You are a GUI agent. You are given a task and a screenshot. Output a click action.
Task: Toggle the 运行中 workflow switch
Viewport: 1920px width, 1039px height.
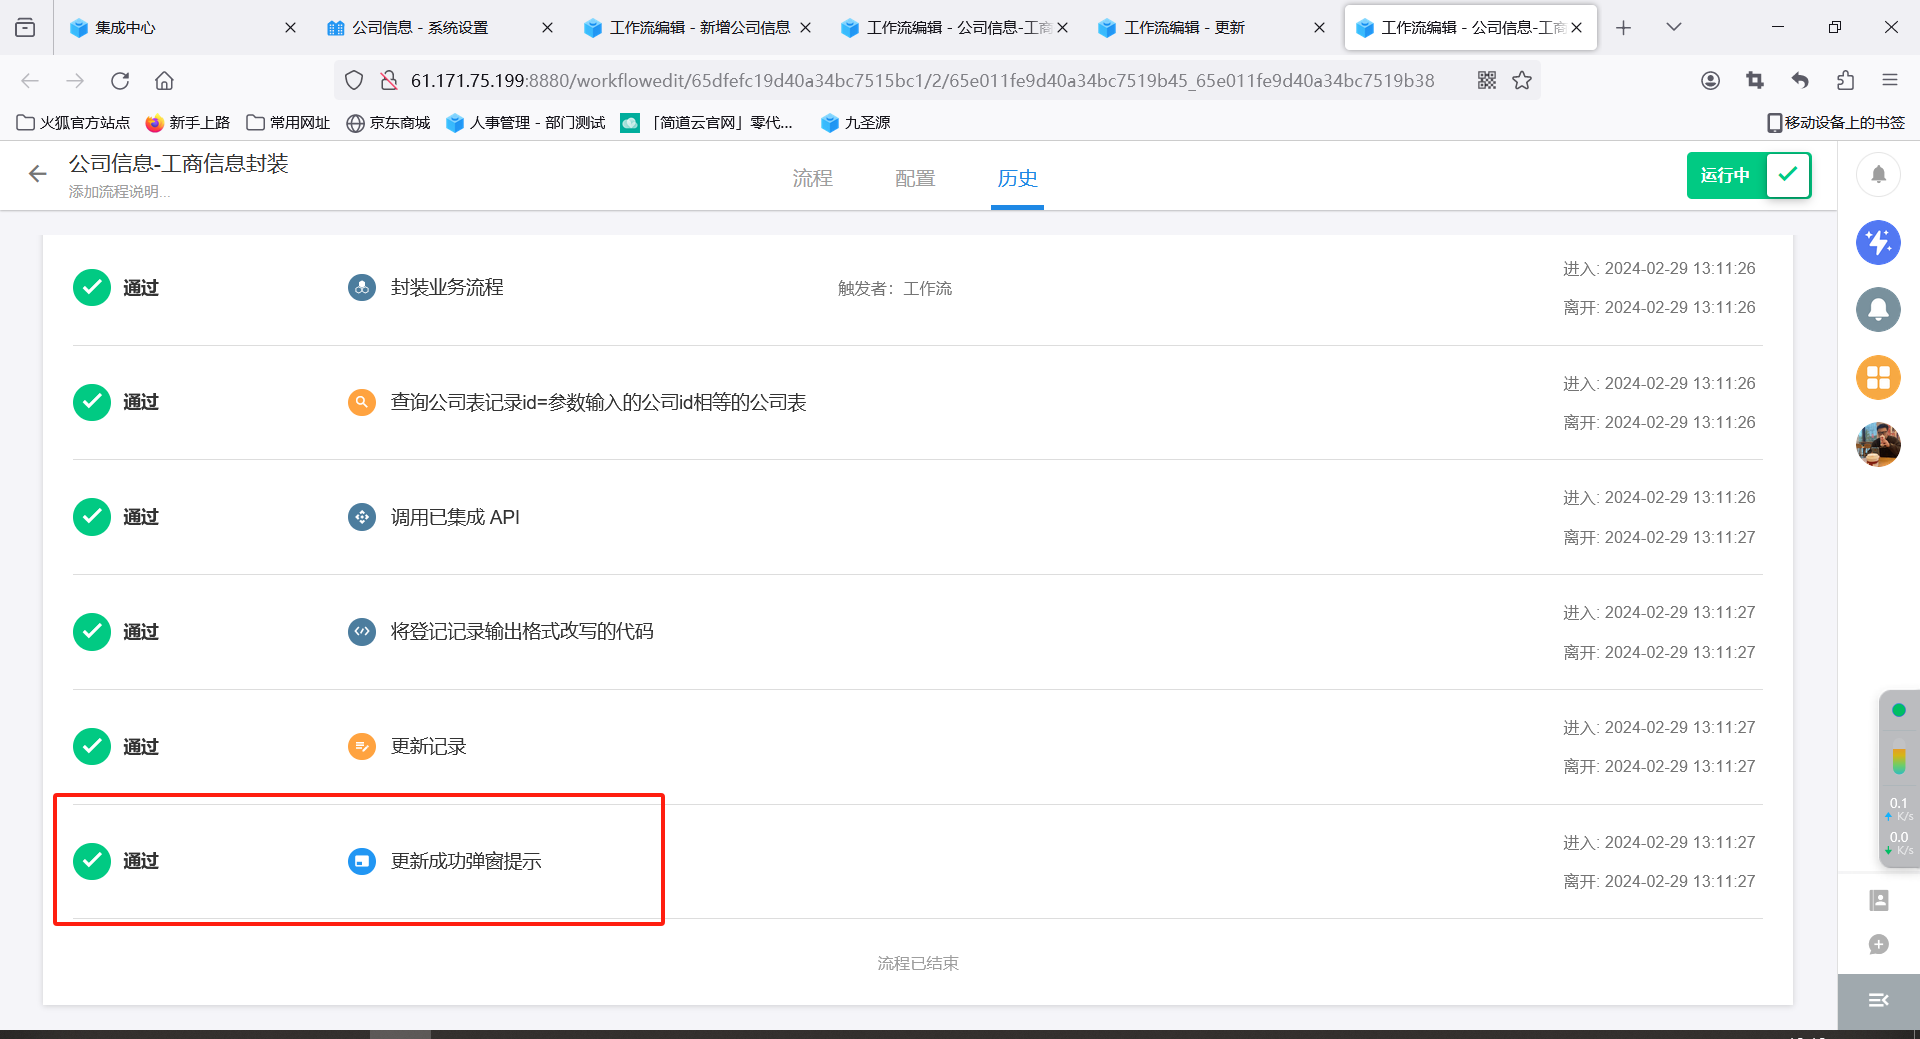(x=1749, y=175)
